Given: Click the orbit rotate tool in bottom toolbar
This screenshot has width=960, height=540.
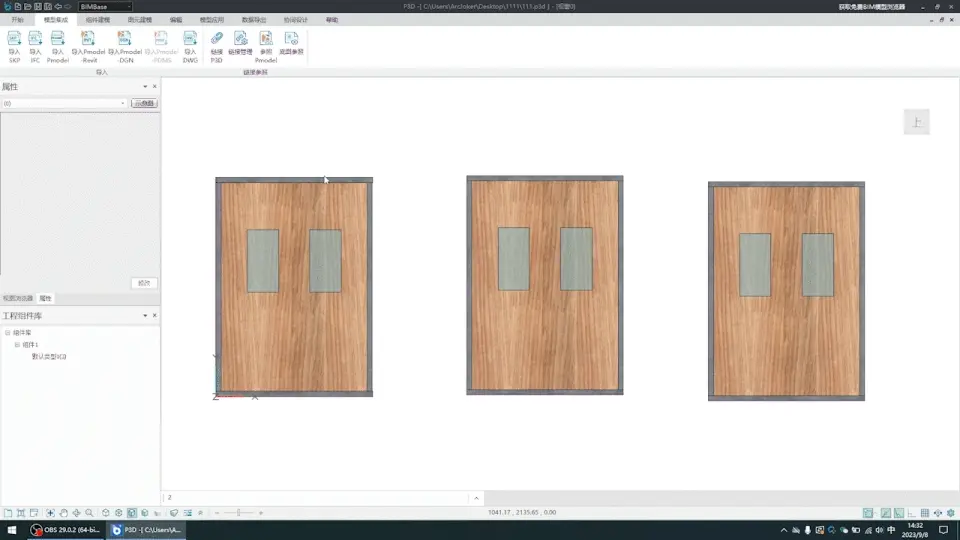Looking at the screenshot, I should tap(77, 513).
